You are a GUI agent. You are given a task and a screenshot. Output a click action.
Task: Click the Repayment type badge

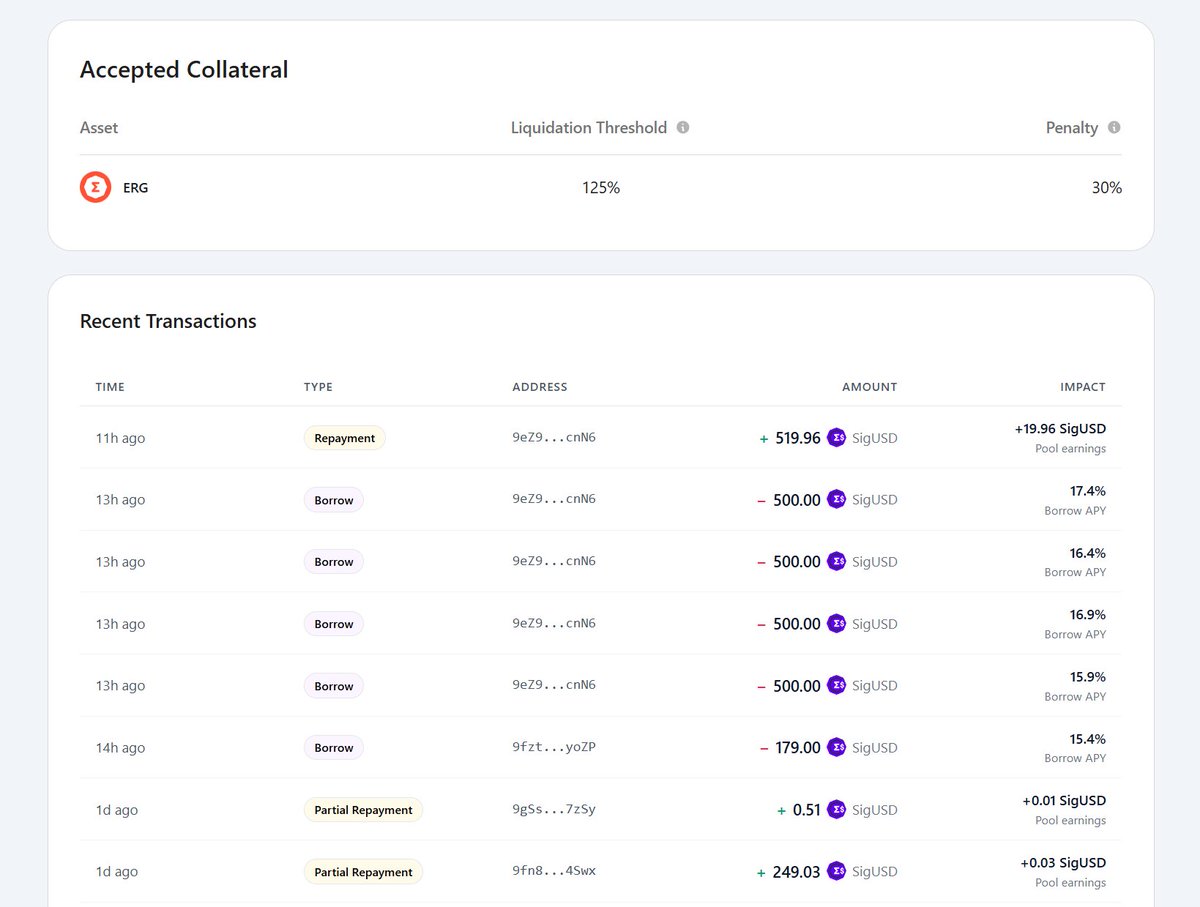[x=344, y=437]
